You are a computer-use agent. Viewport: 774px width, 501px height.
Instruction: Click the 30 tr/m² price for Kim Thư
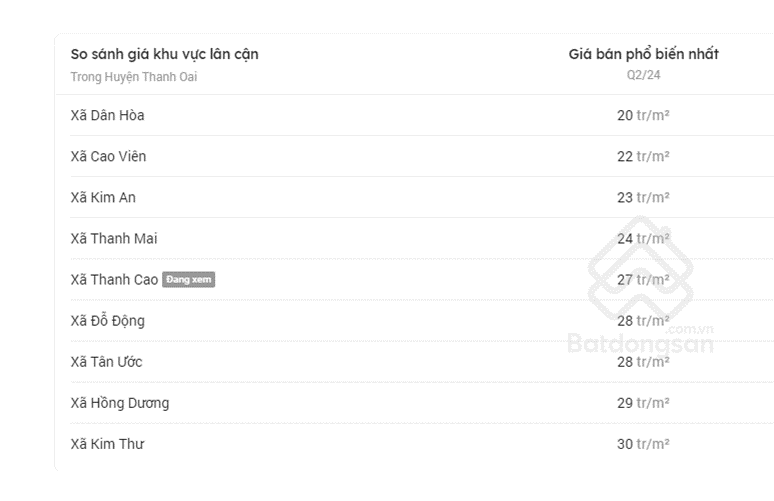[643, 444]
